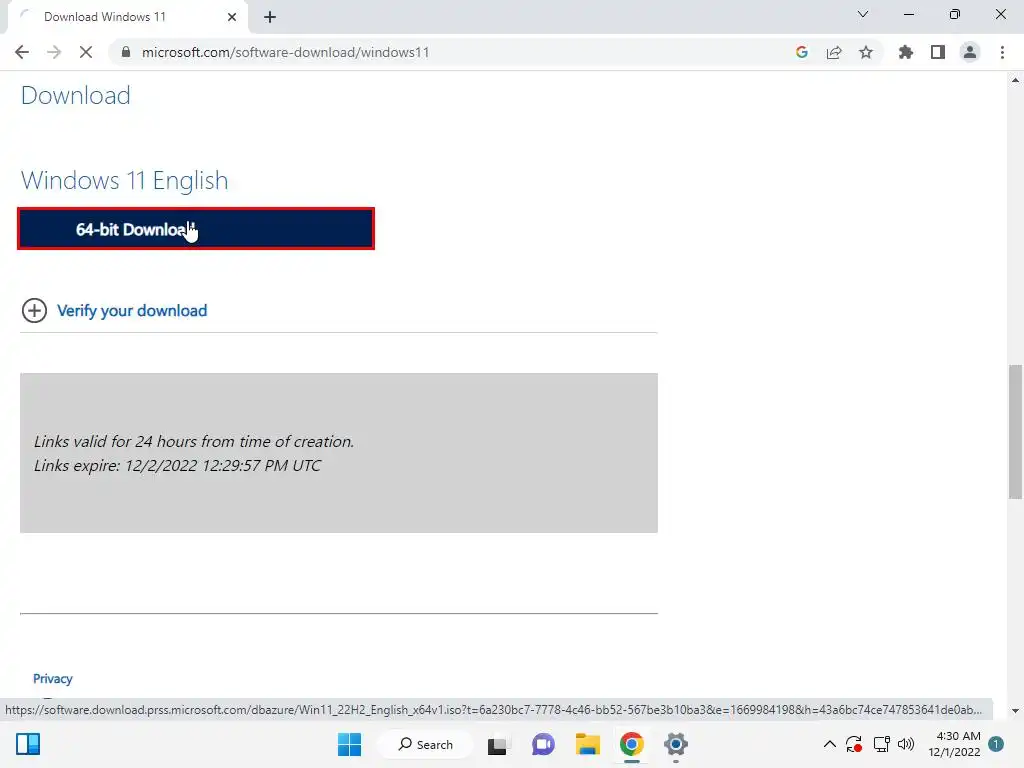Click the sync status tray icon
Screen dimensions: 1024x768
[854, 744]
